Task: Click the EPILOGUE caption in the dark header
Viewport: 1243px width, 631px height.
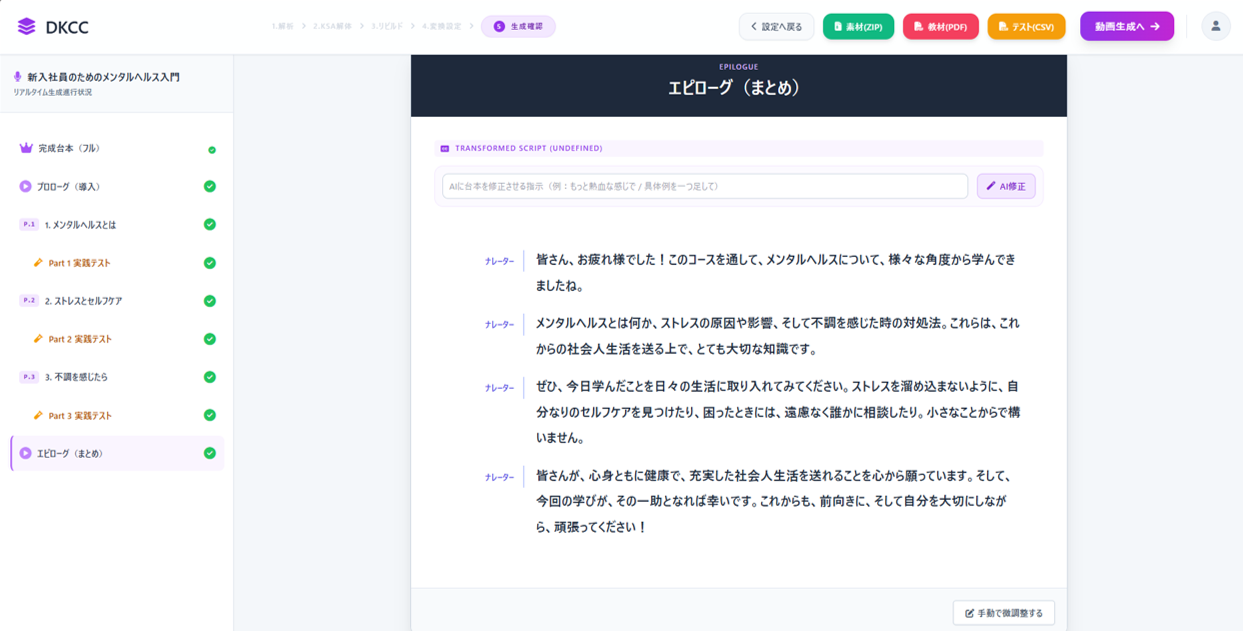Action: (x=738, y=67)
